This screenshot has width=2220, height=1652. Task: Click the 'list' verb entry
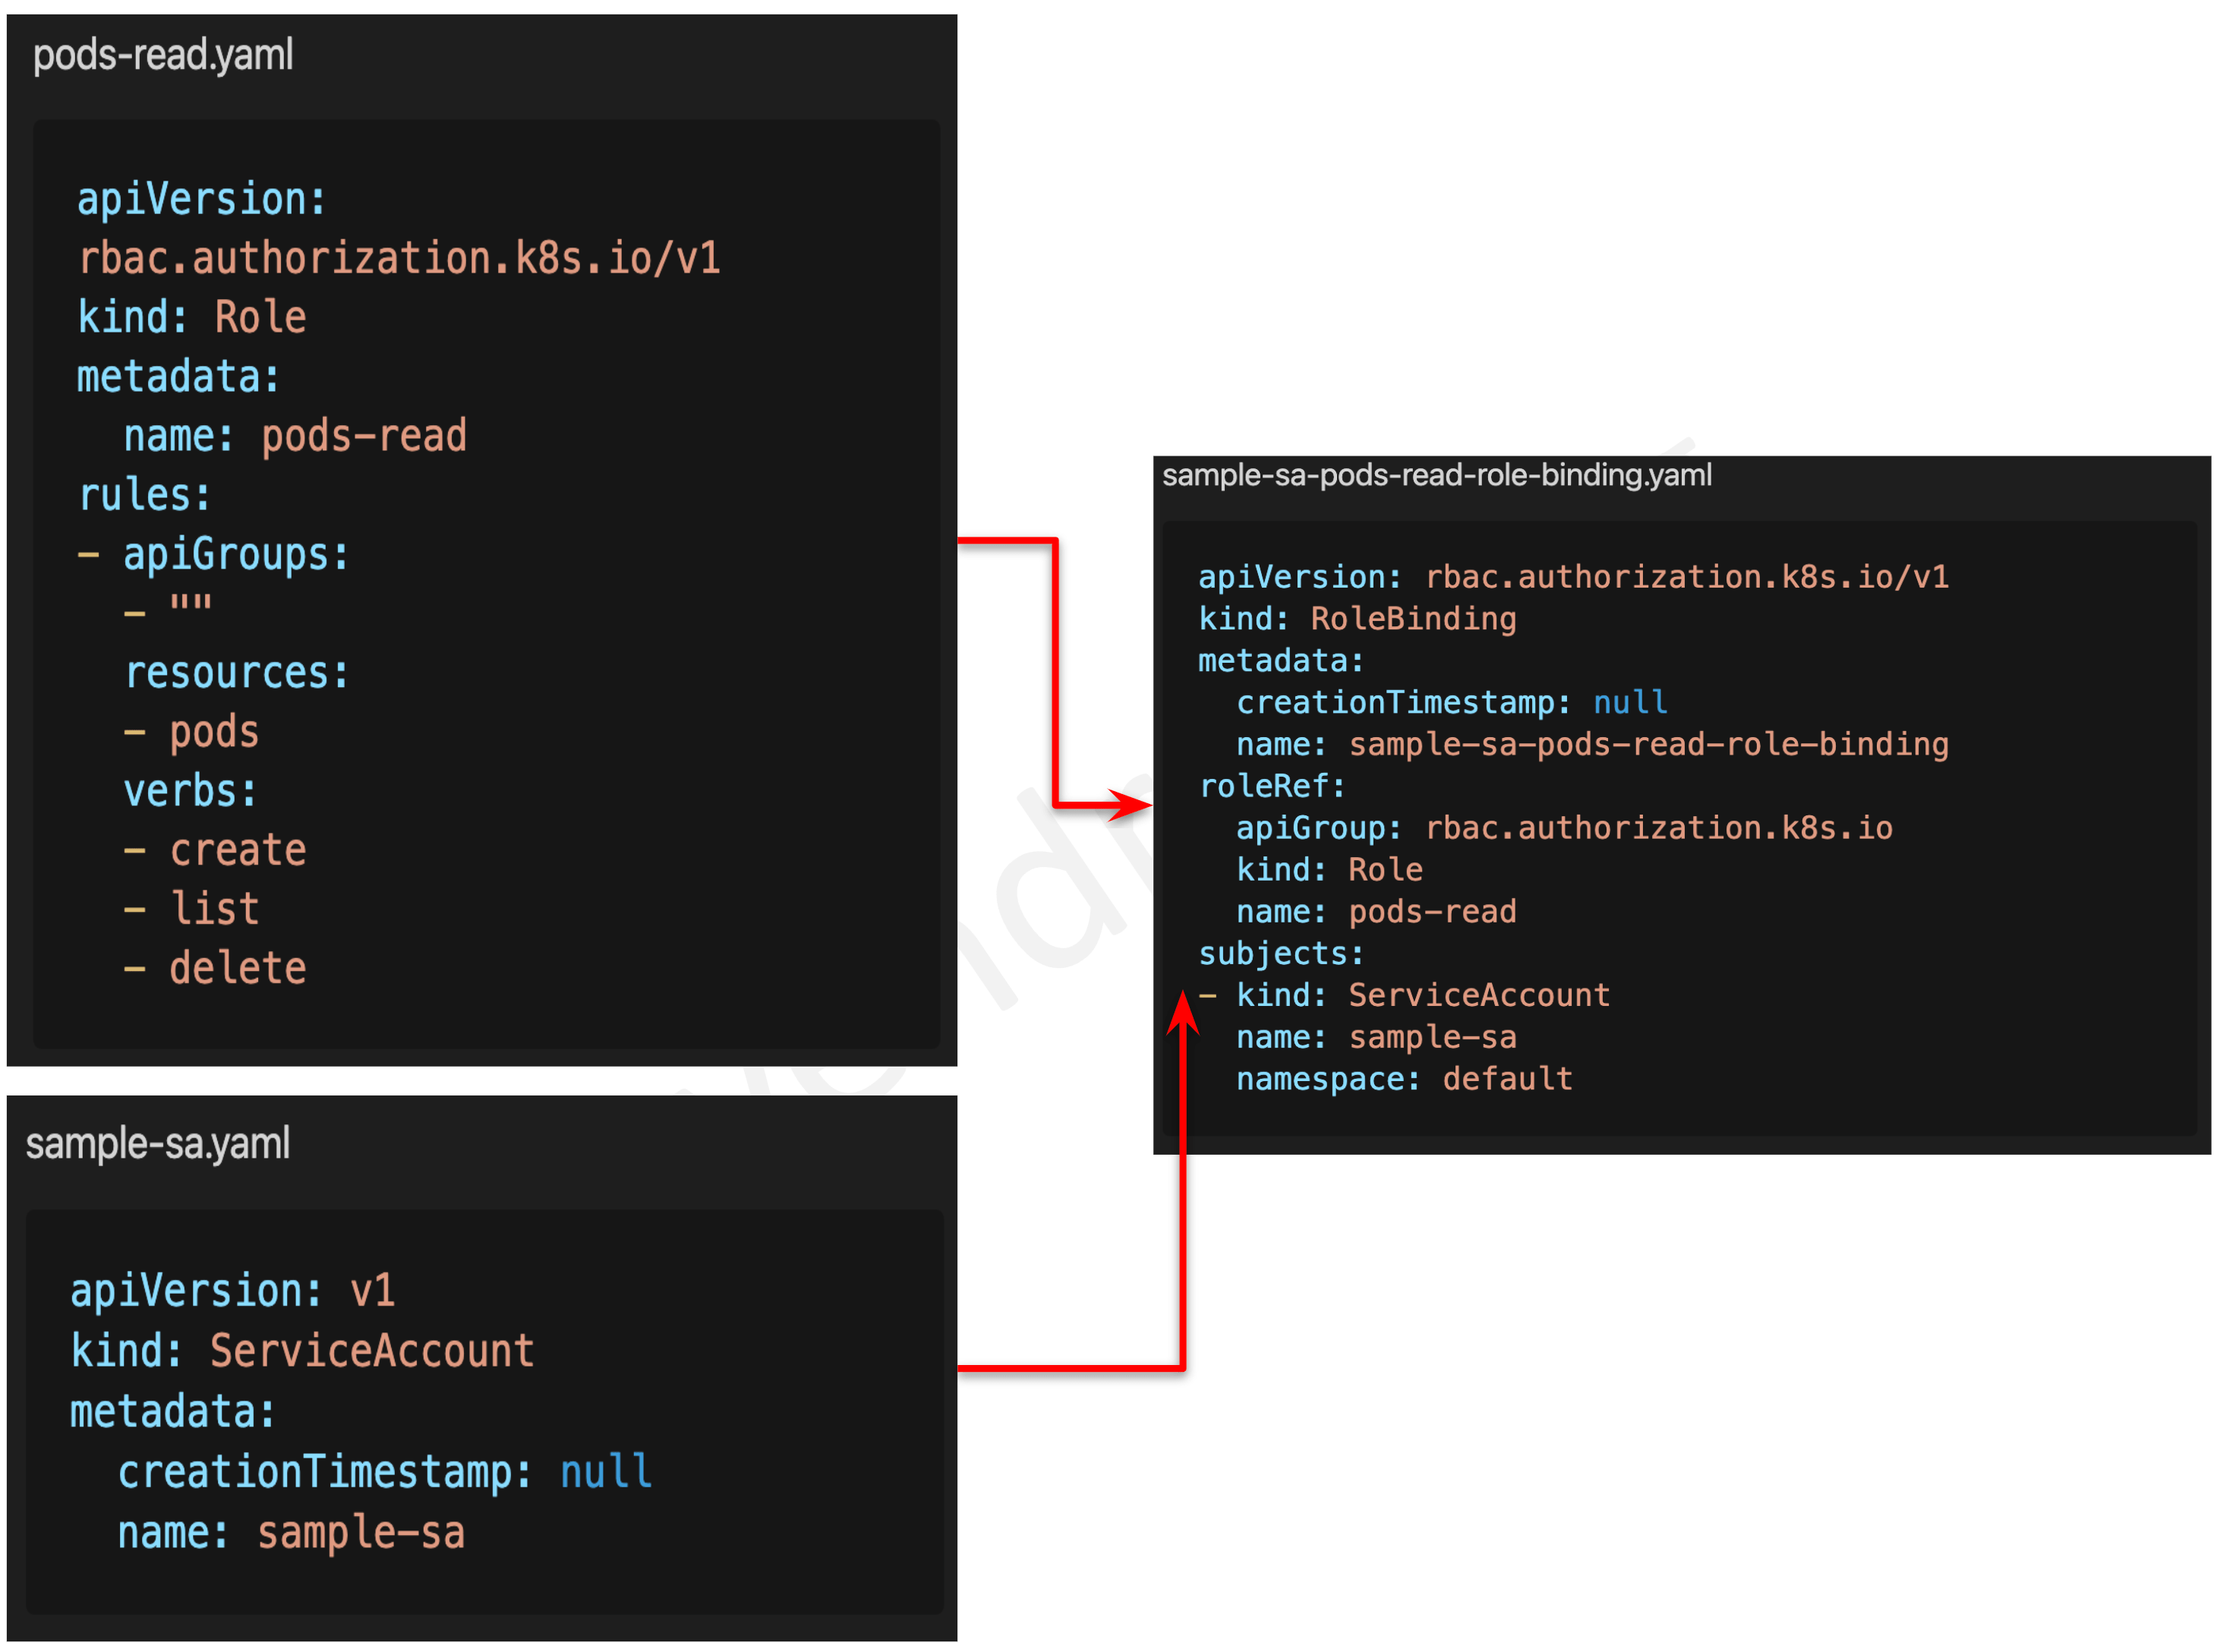coord(215,910)
